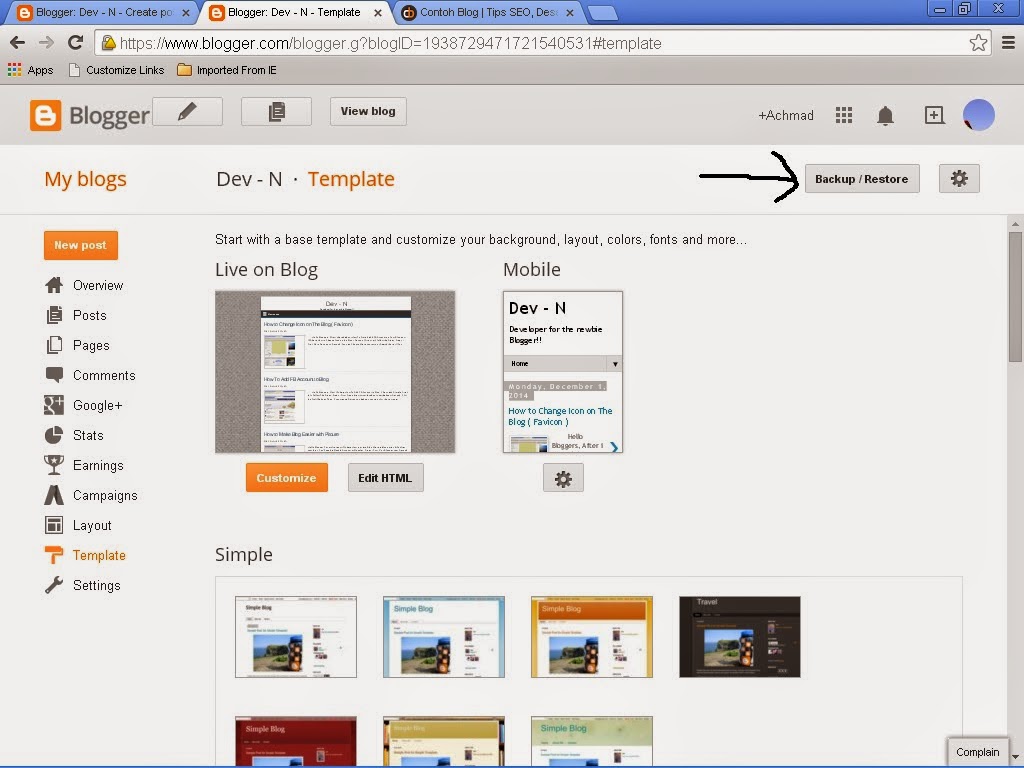The height and width of the screenshot is (768, 1024).
Task: Click the Earnings trophy icon
Action: coord(54,465)
